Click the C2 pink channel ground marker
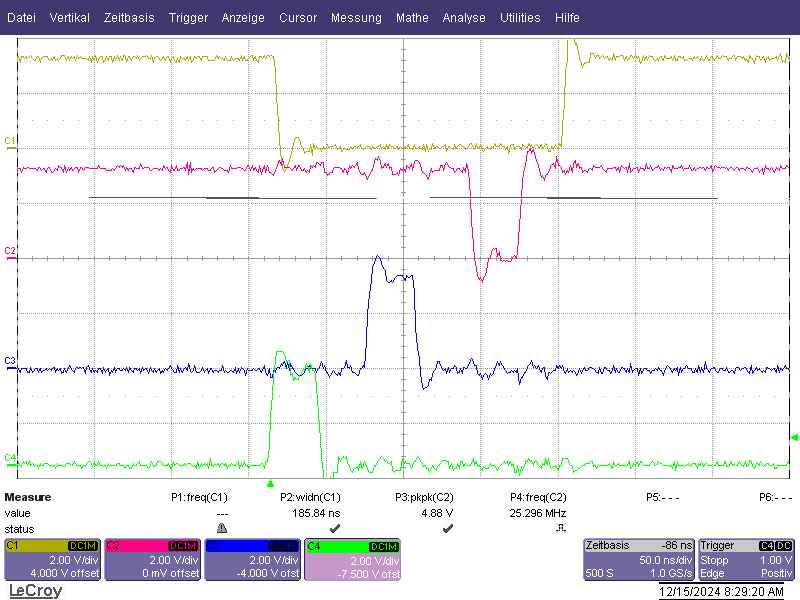The image size is (800, 600). pos(10,253)
